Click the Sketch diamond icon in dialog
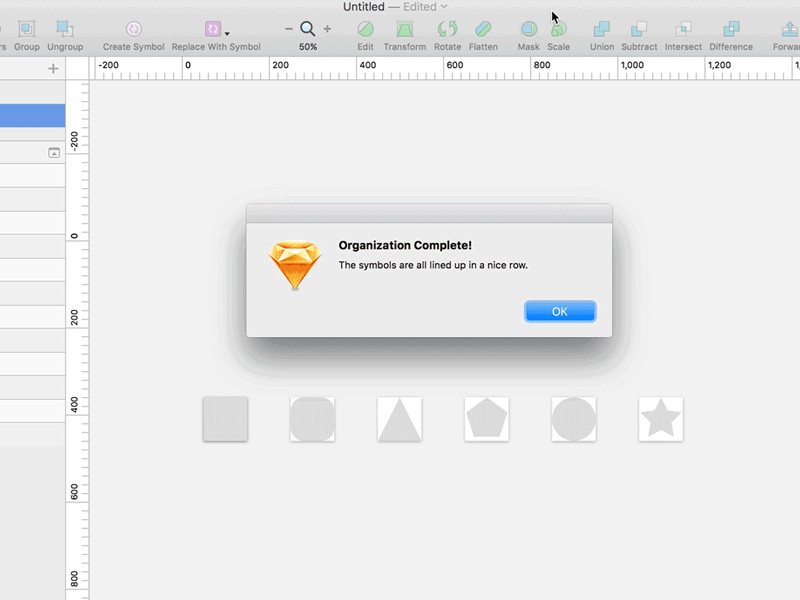 pyautogui.click(x=295, y=265)
